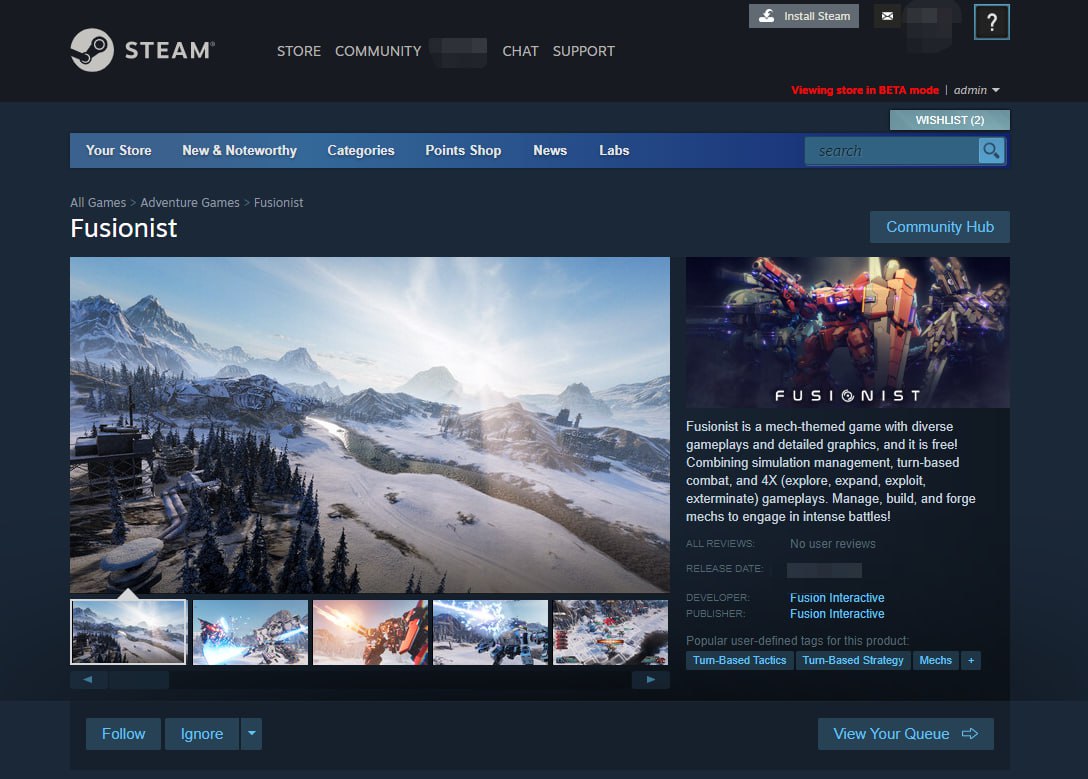1088x779 pixels.
Task: Select the Turn-Based Tactics tag
Action: coord(740,660)
